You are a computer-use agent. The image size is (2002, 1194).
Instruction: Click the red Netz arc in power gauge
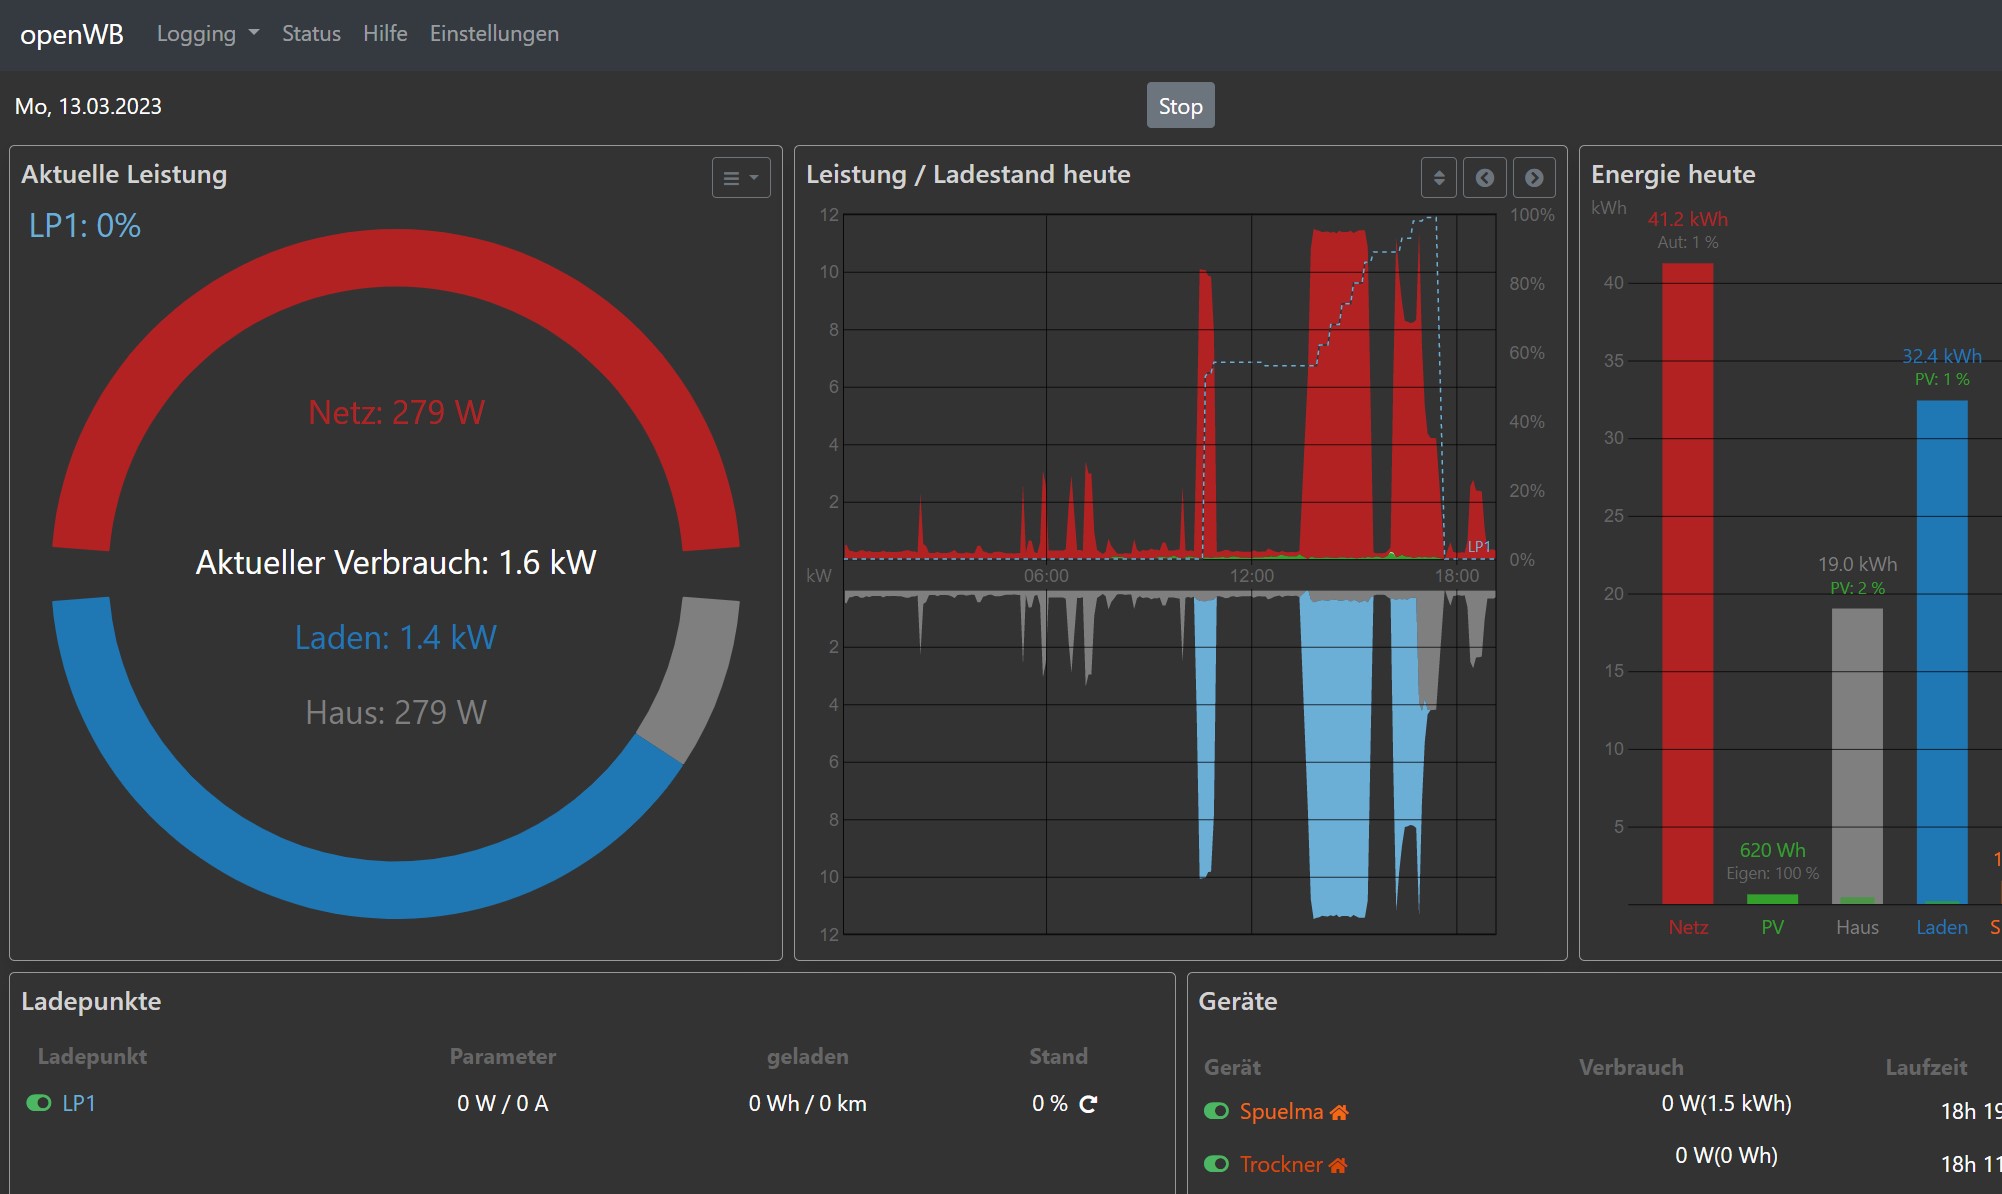pyautogui.click(x=396, y=260)
